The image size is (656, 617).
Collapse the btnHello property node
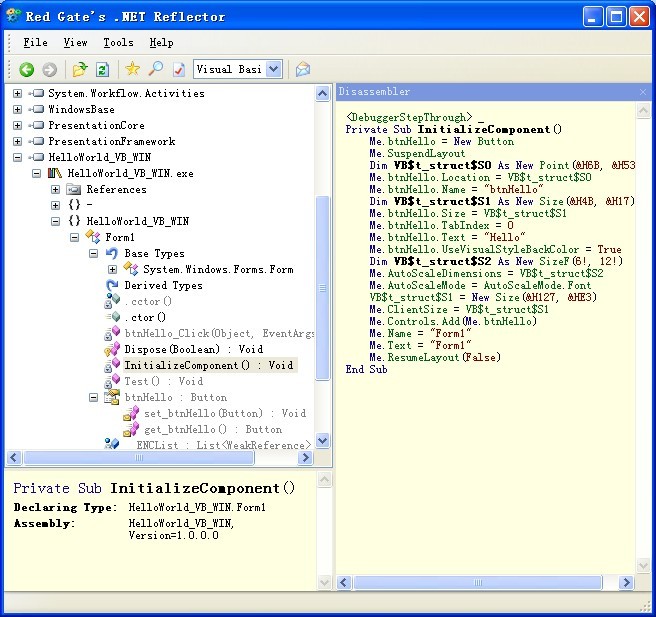click(94, 397)
